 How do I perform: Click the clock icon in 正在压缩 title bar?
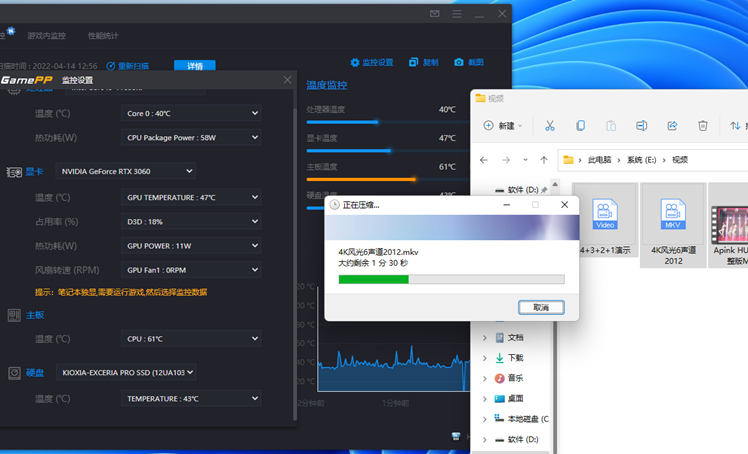coord(334,205)
